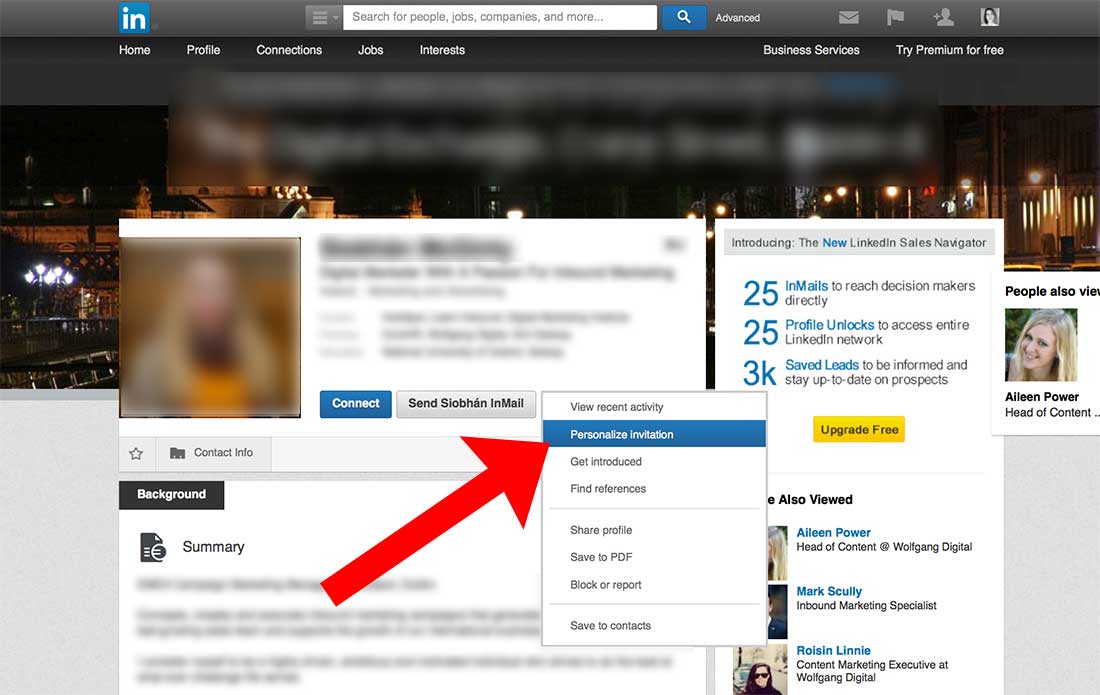
Task: Check notifications via the flag icon
Action: pyautogui.click(x=894, y=16)
